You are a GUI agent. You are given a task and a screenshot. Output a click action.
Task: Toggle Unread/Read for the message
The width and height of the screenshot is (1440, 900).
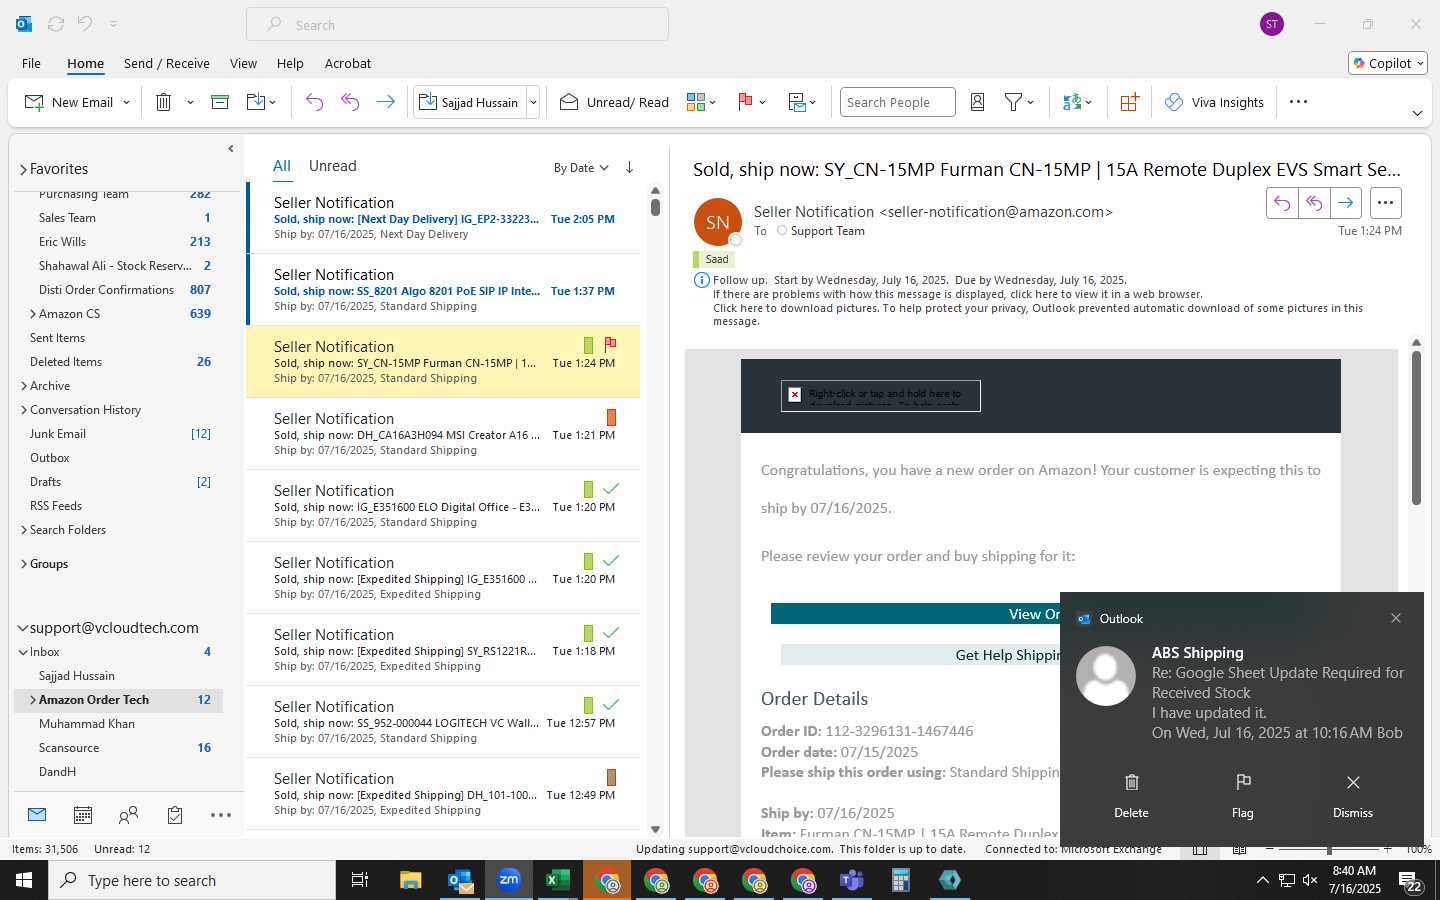(x=614, y=102)
